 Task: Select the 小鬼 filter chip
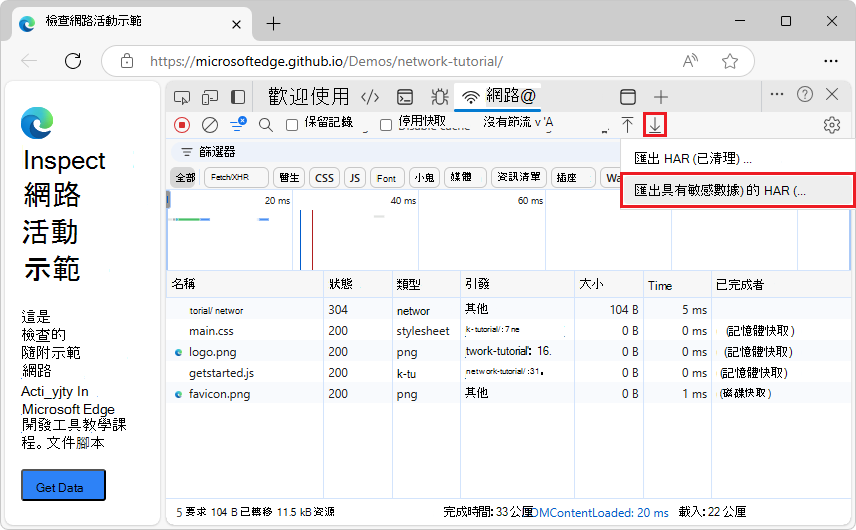click(424, 178)
